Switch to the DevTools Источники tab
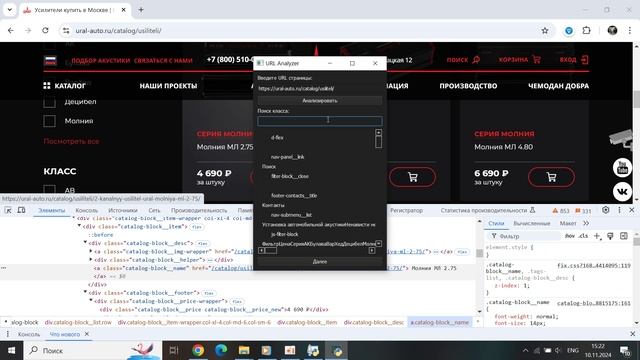Screen dimensions: 640x360 pos(123,211)
